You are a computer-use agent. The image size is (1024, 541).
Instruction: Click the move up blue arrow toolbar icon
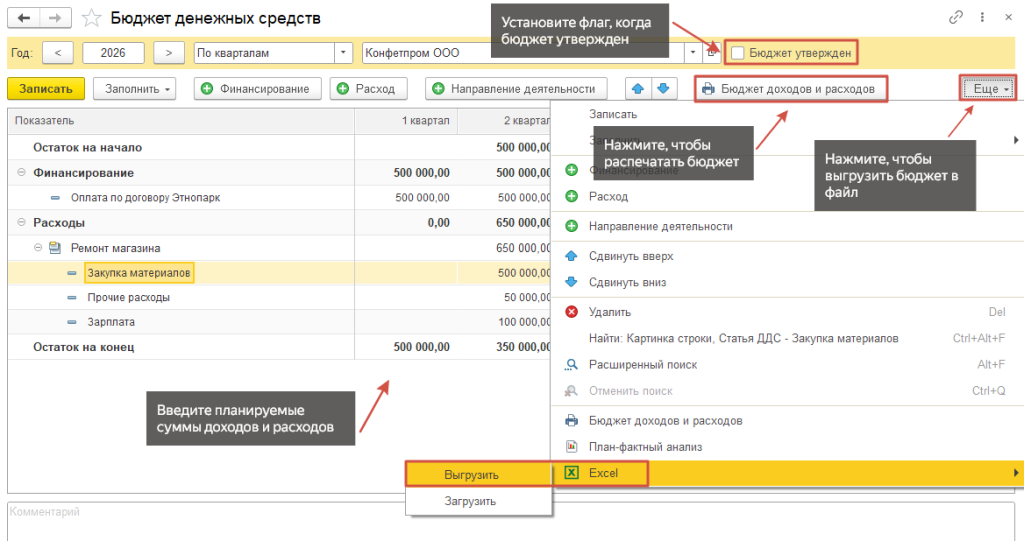click(x=638, y=88)
